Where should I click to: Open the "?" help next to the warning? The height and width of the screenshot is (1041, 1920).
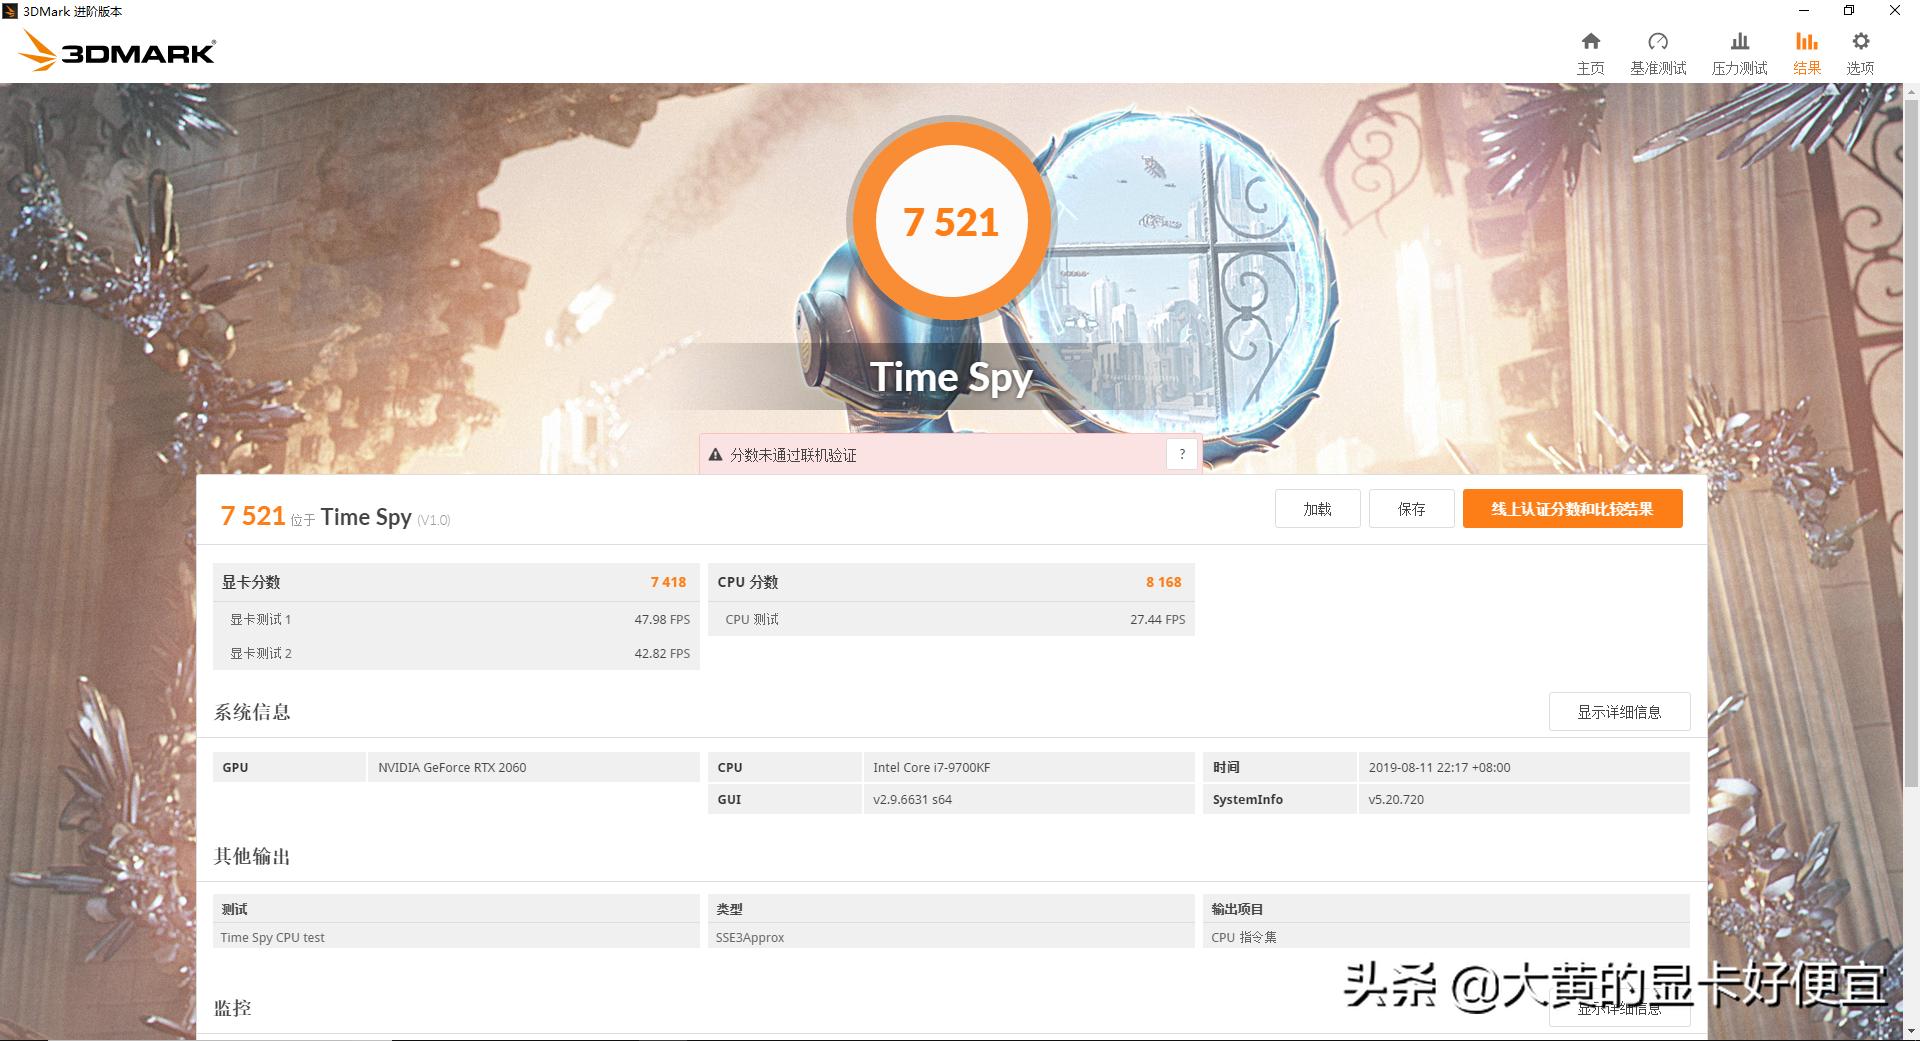coord(1182,453)
